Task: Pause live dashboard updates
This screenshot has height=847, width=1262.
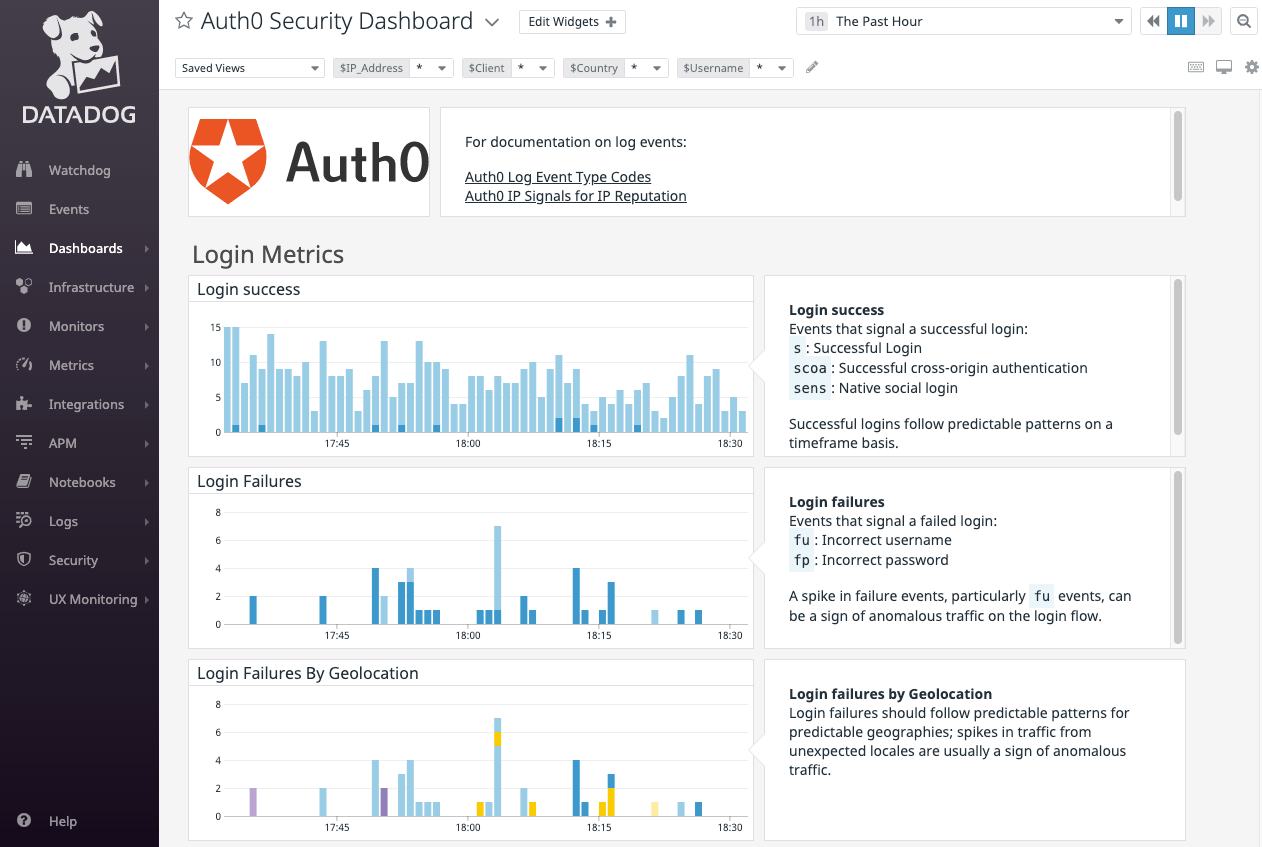Action: [1181, 21]
